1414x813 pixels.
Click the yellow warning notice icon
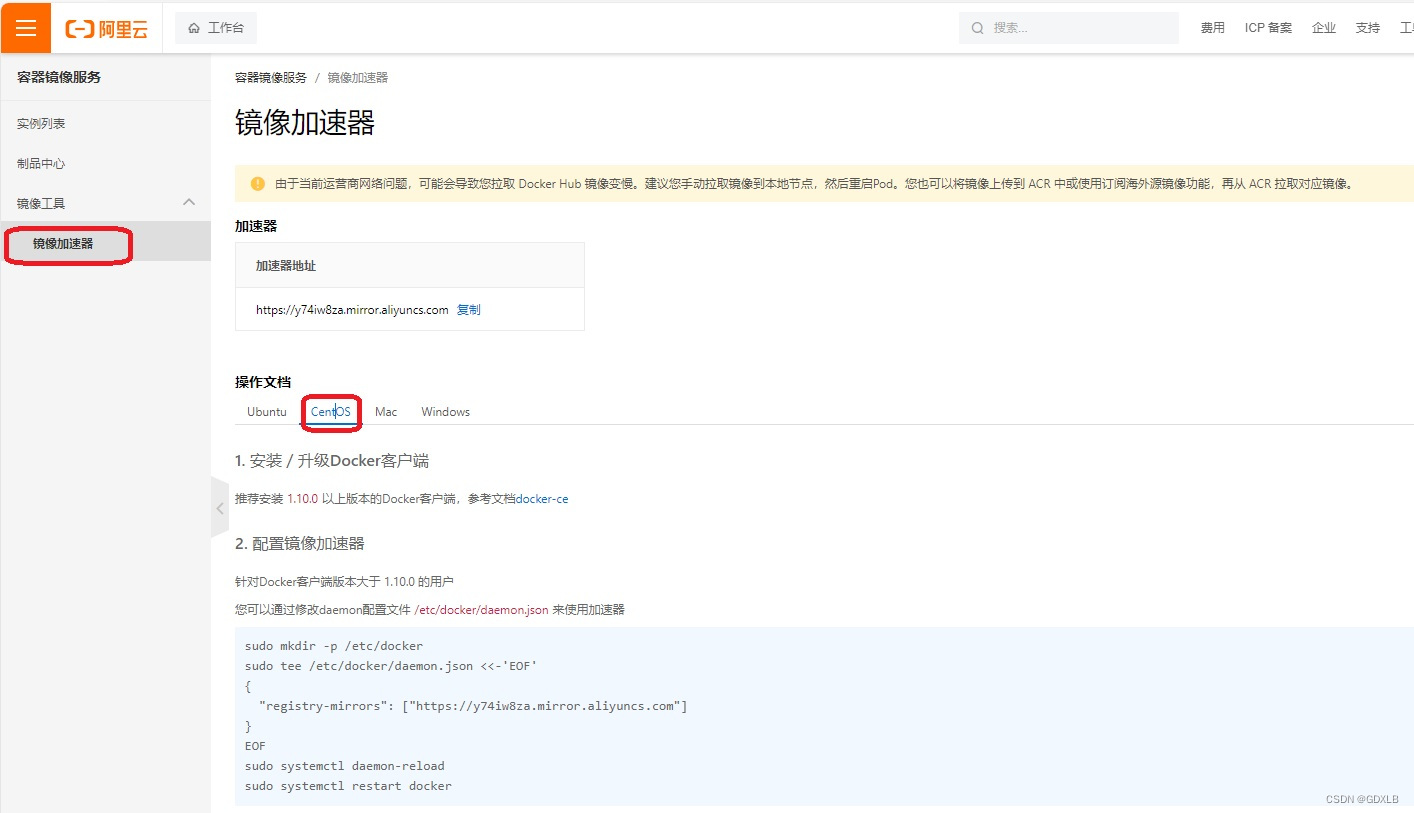(x=258, y=184)
